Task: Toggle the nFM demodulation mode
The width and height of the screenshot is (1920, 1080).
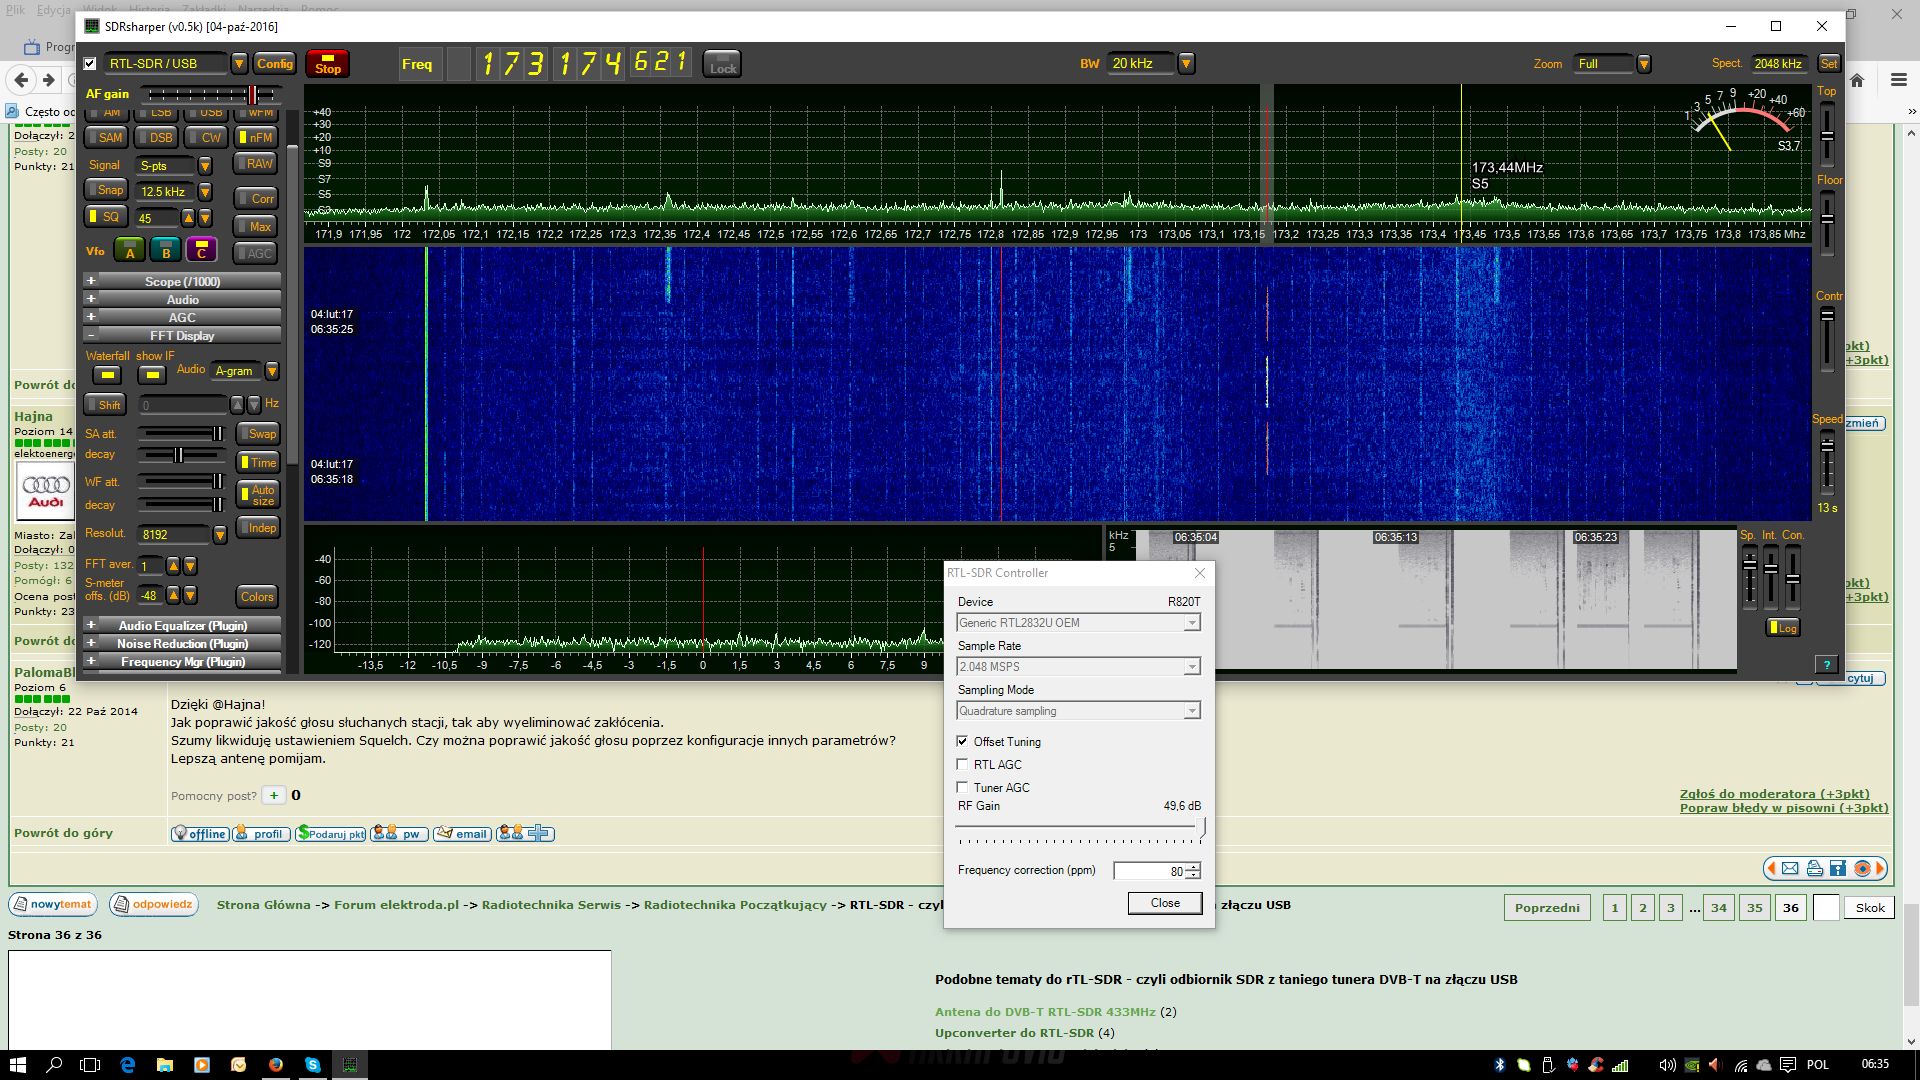Action: (256, 138)
